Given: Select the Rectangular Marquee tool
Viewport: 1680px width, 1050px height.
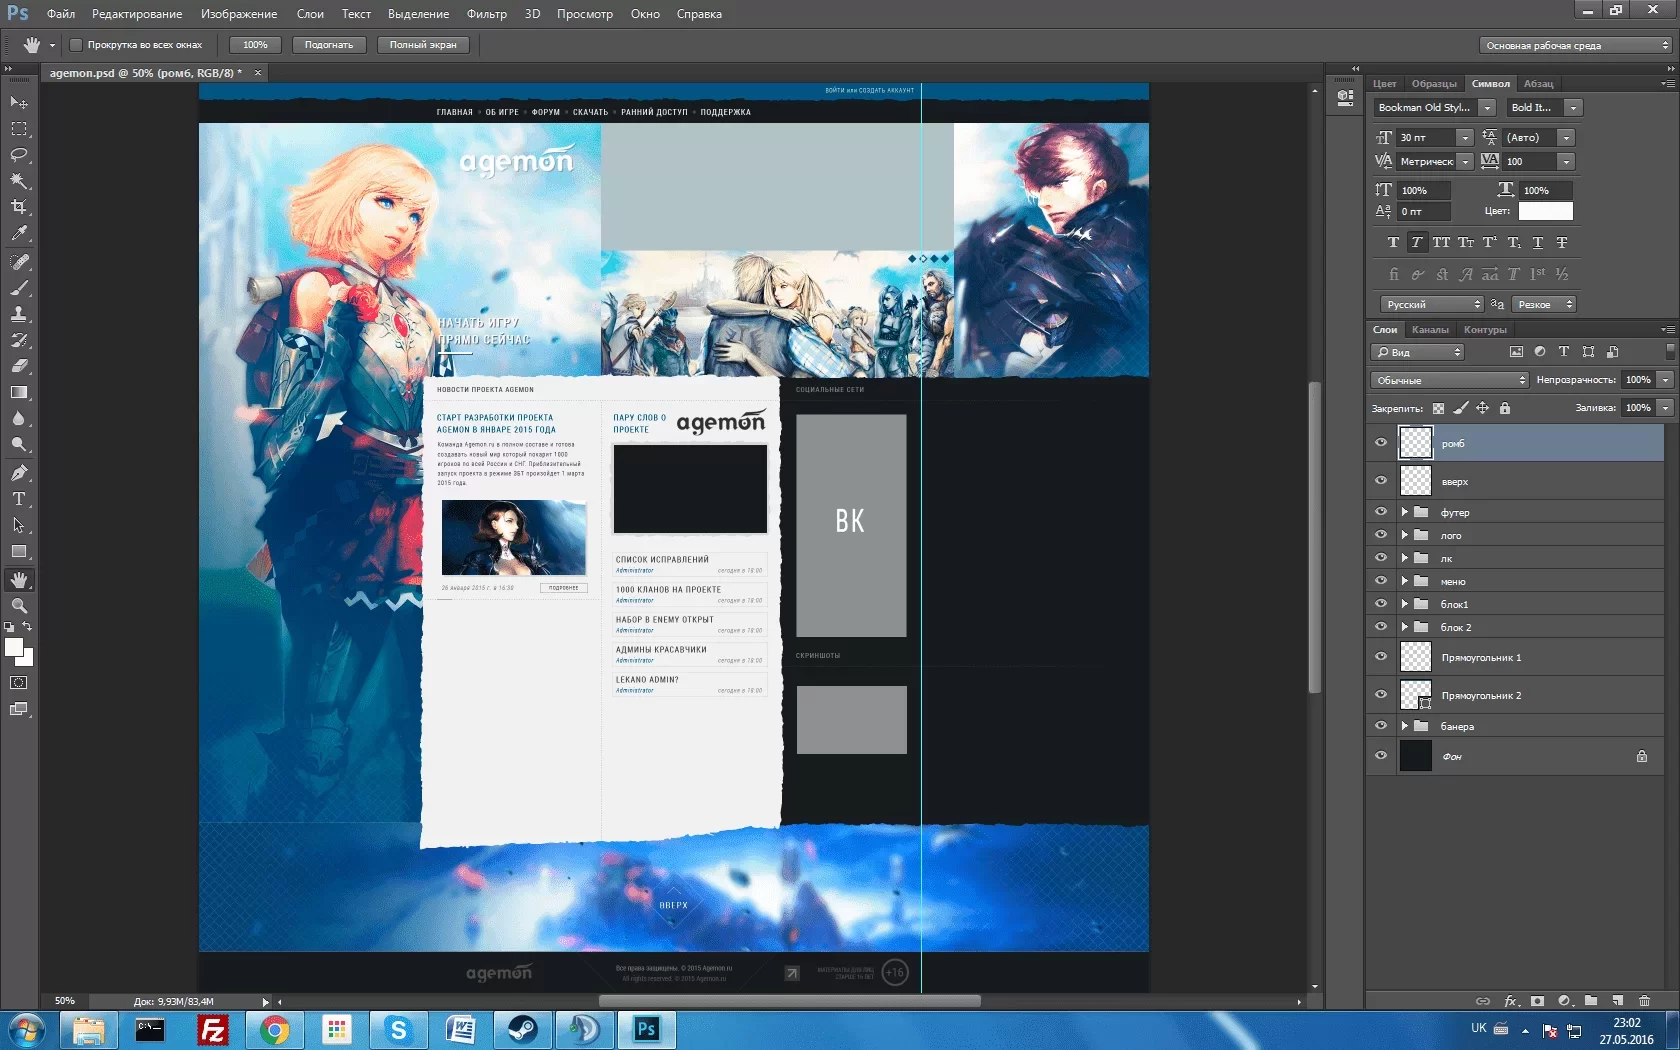Looking at the screenshot, I should pos(19,129).
